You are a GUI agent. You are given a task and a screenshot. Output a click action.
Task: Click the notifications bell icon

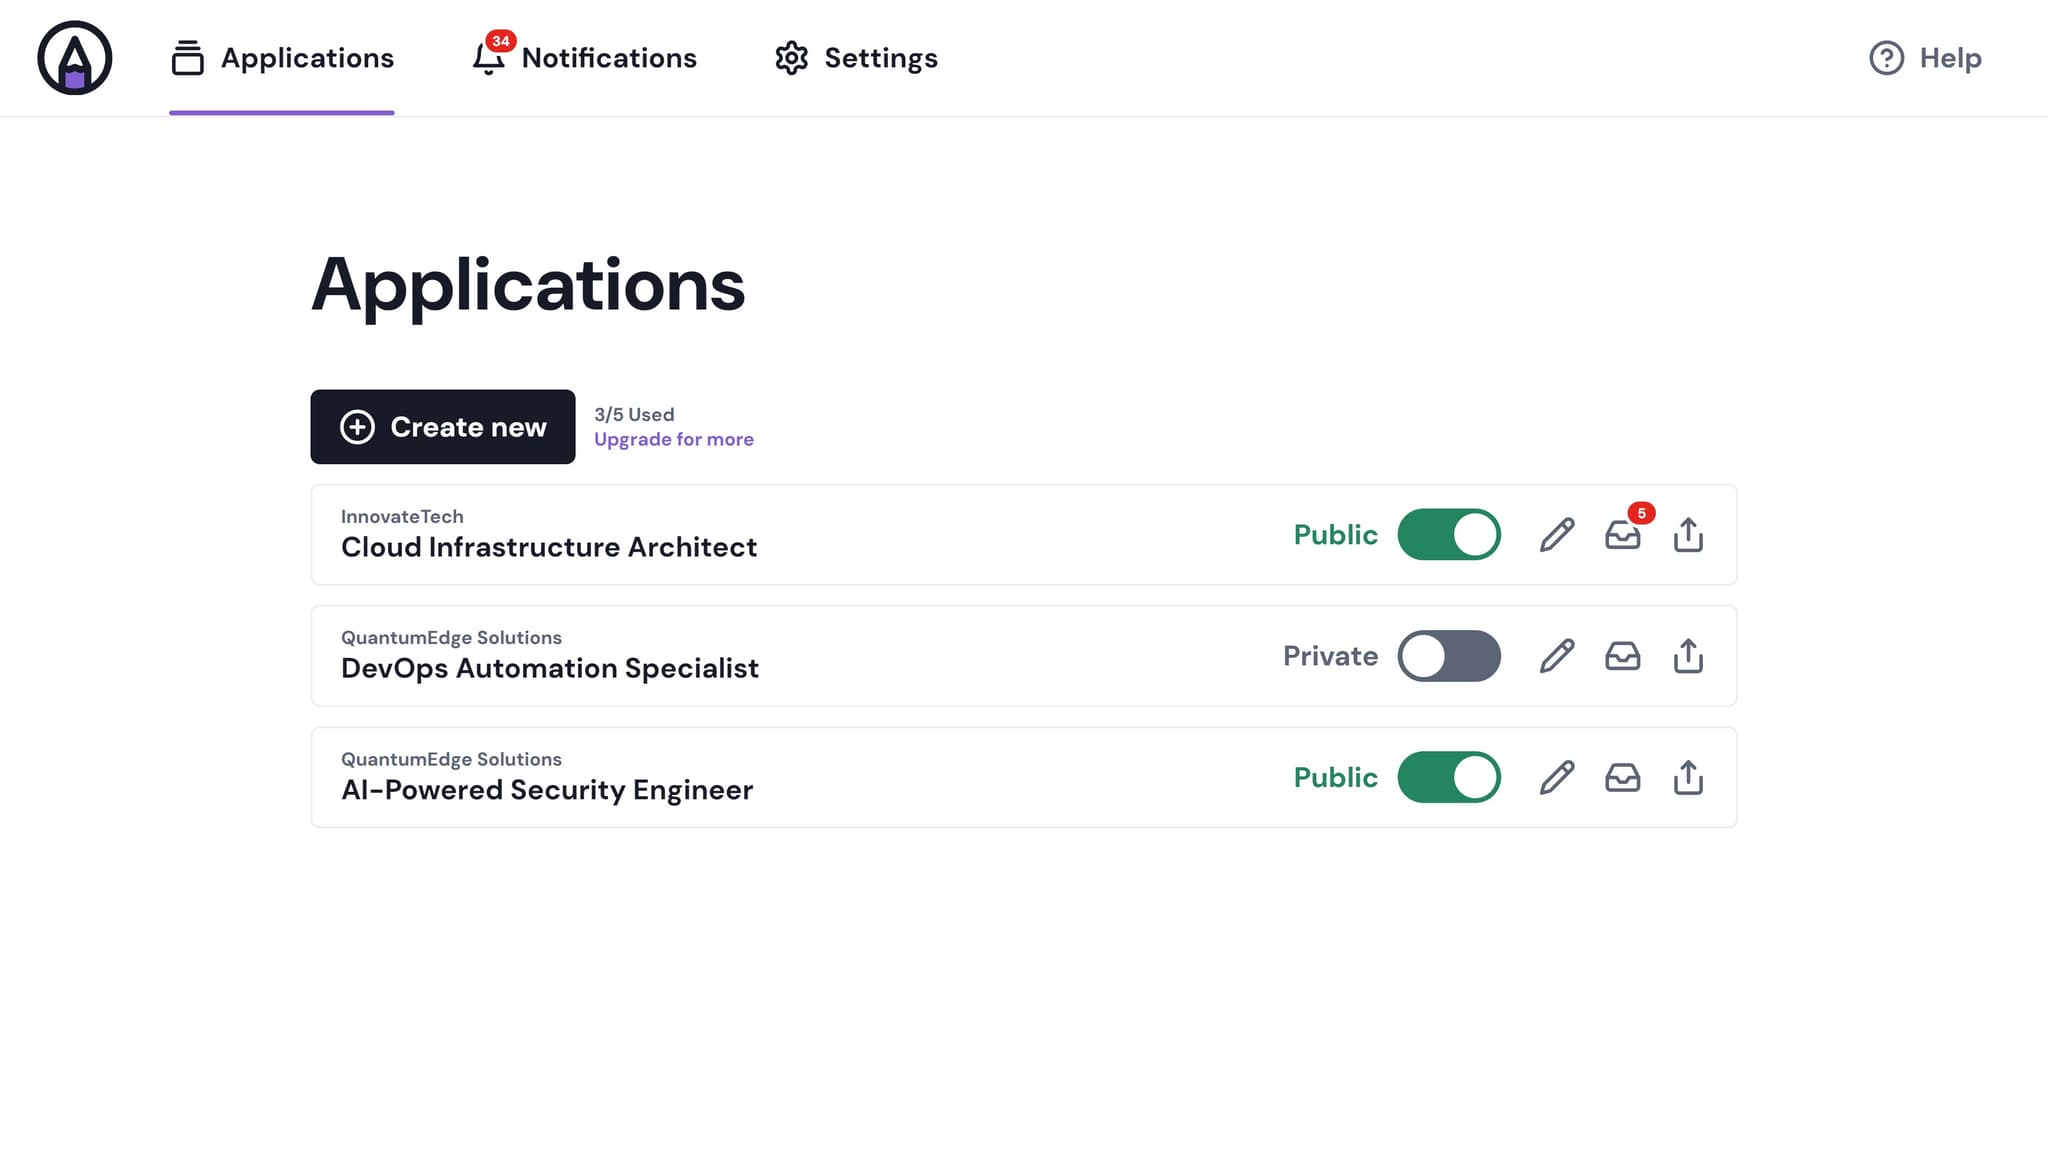tap(488, 59)
